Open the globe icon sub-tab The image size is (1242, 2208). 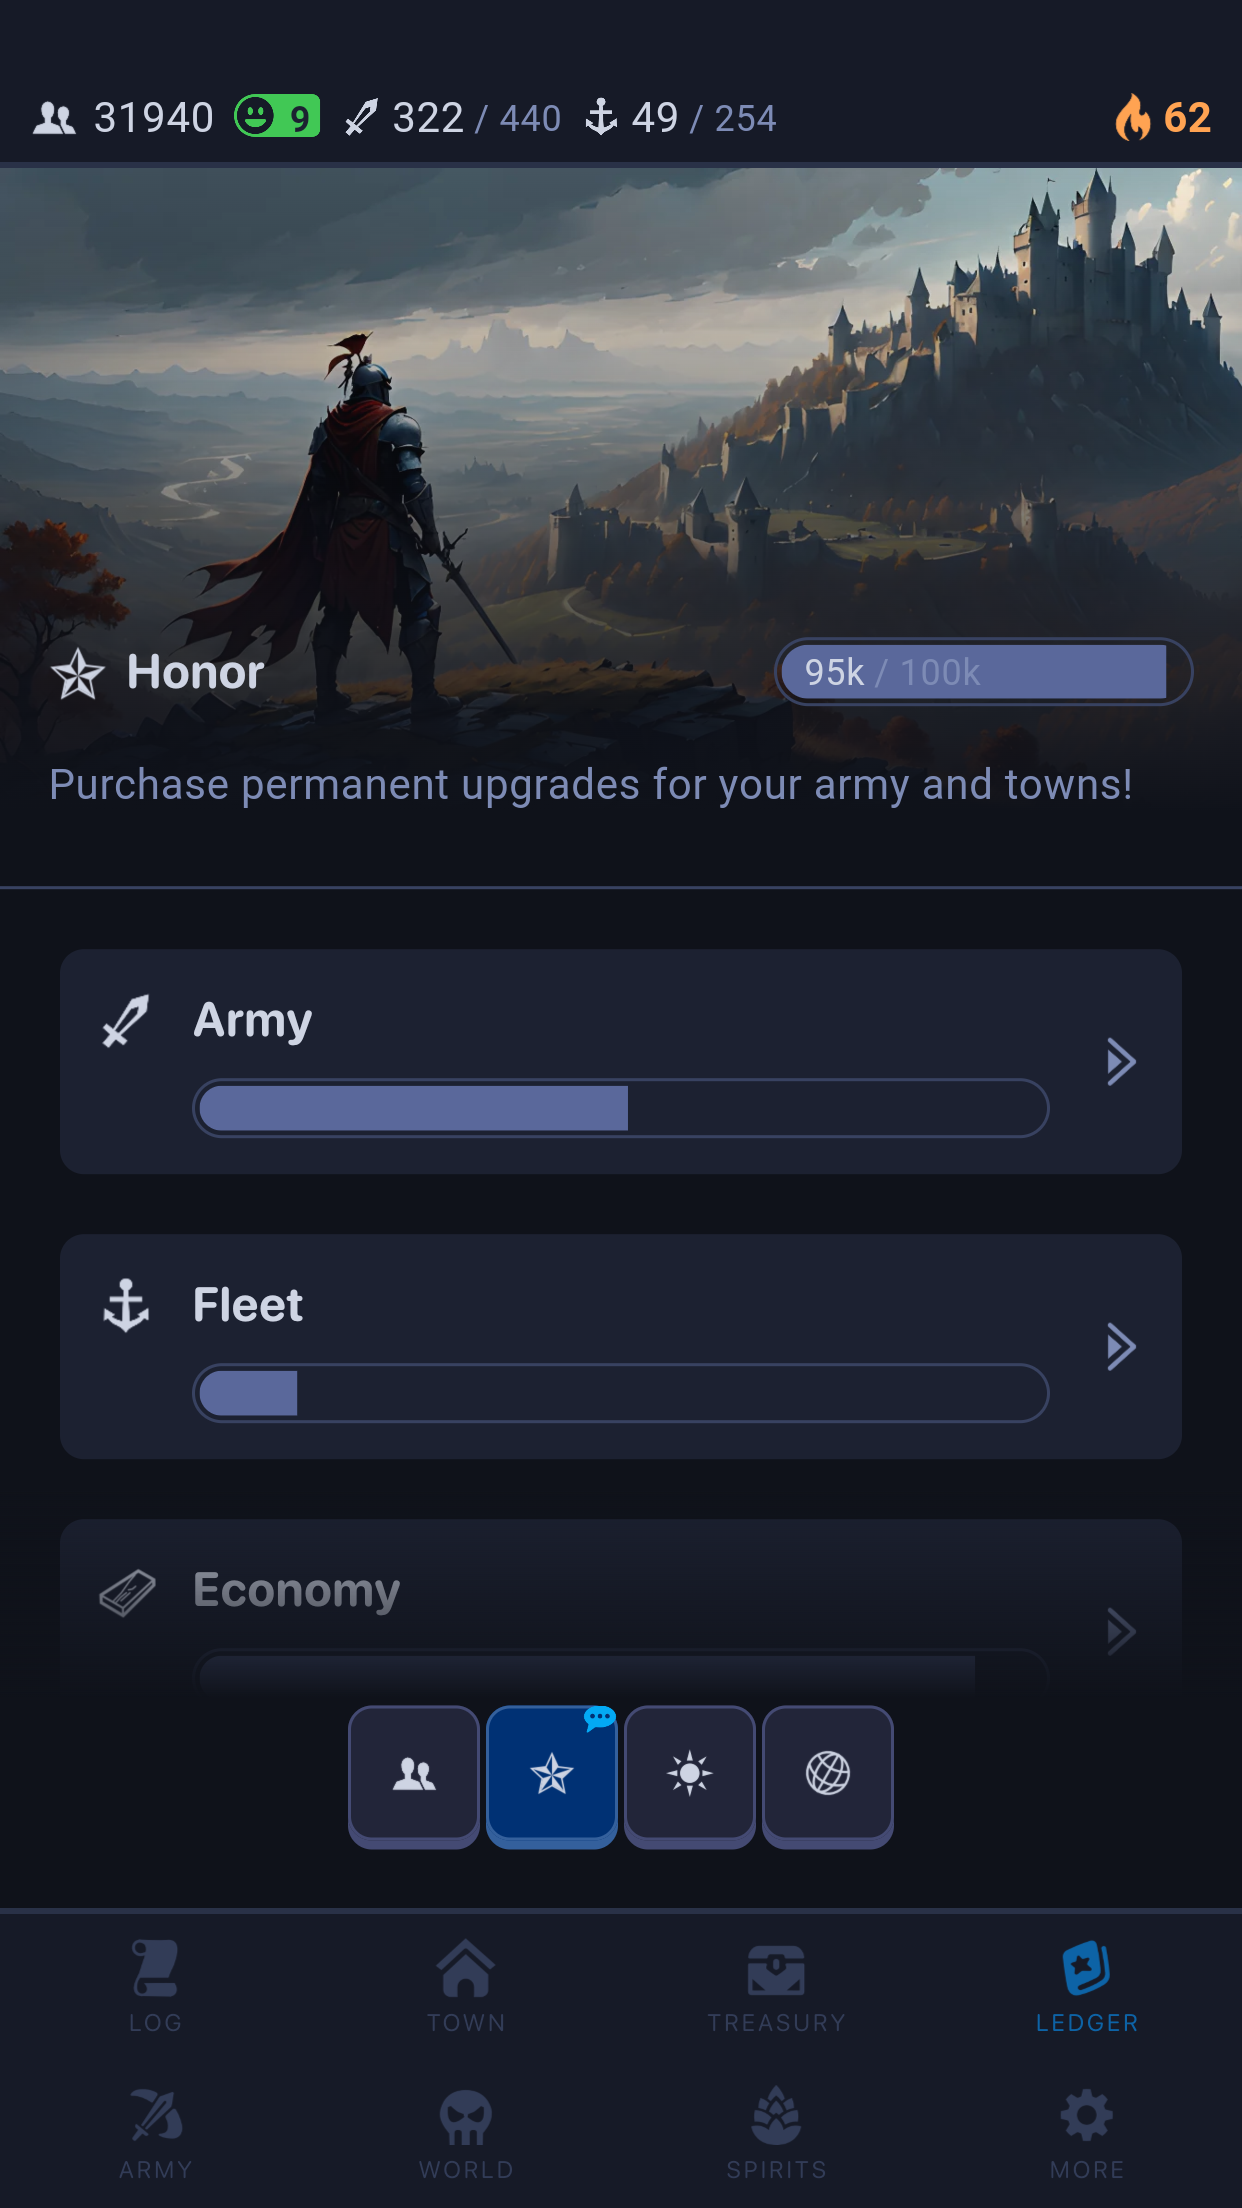[x=828, y=1775]
